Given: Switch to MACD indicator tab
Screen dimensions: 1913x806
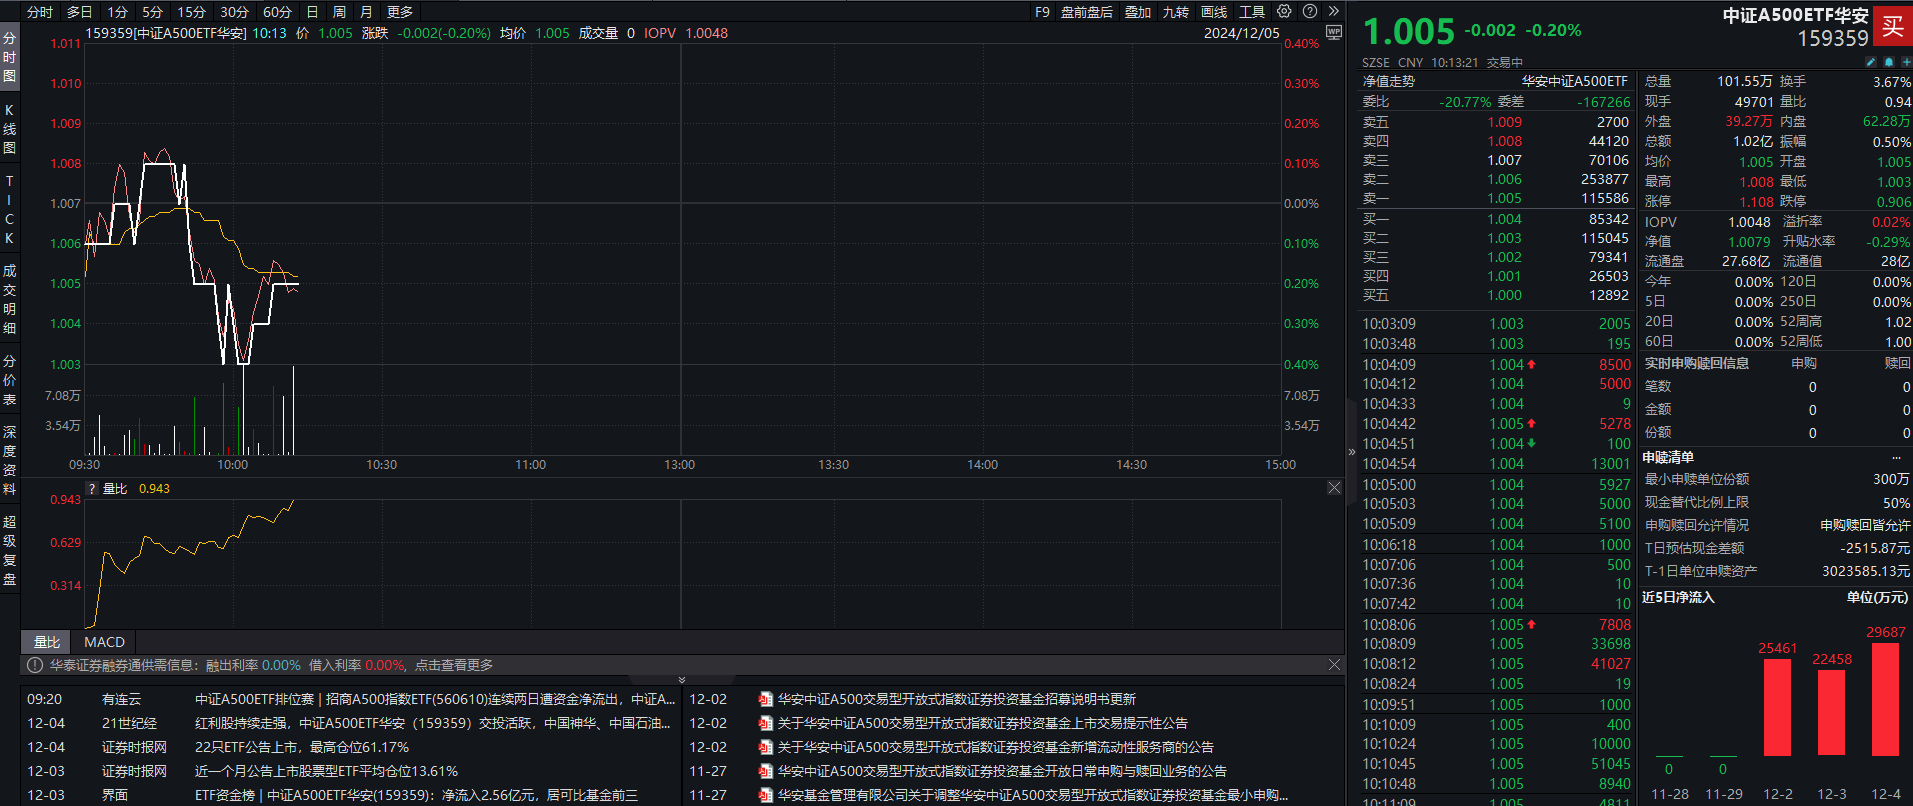Looking at the screenshot, I should pyautogui.click(x=104, y=642).
